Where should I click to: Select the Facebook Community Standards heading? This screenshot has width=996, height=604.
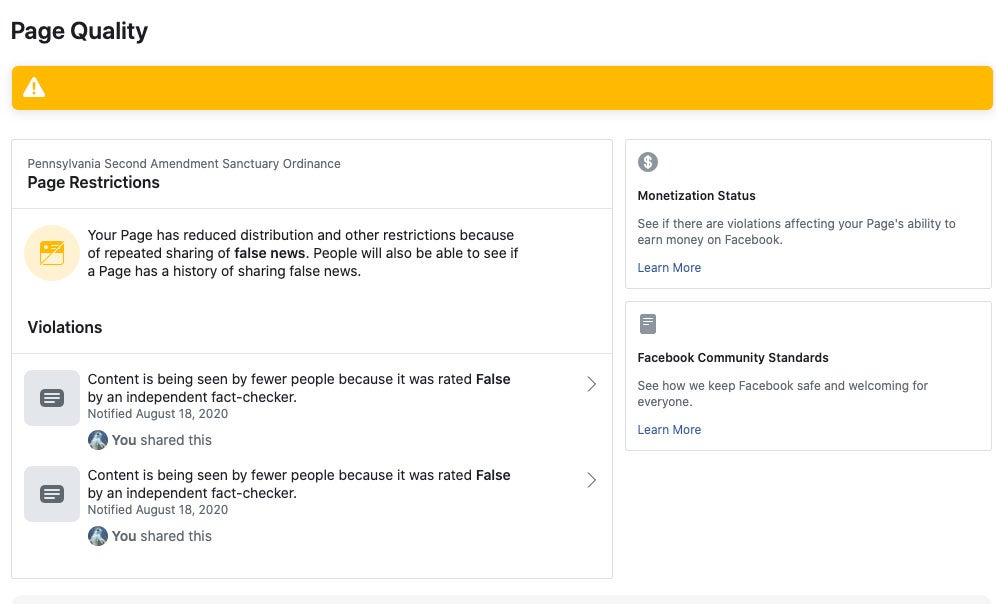733,358
